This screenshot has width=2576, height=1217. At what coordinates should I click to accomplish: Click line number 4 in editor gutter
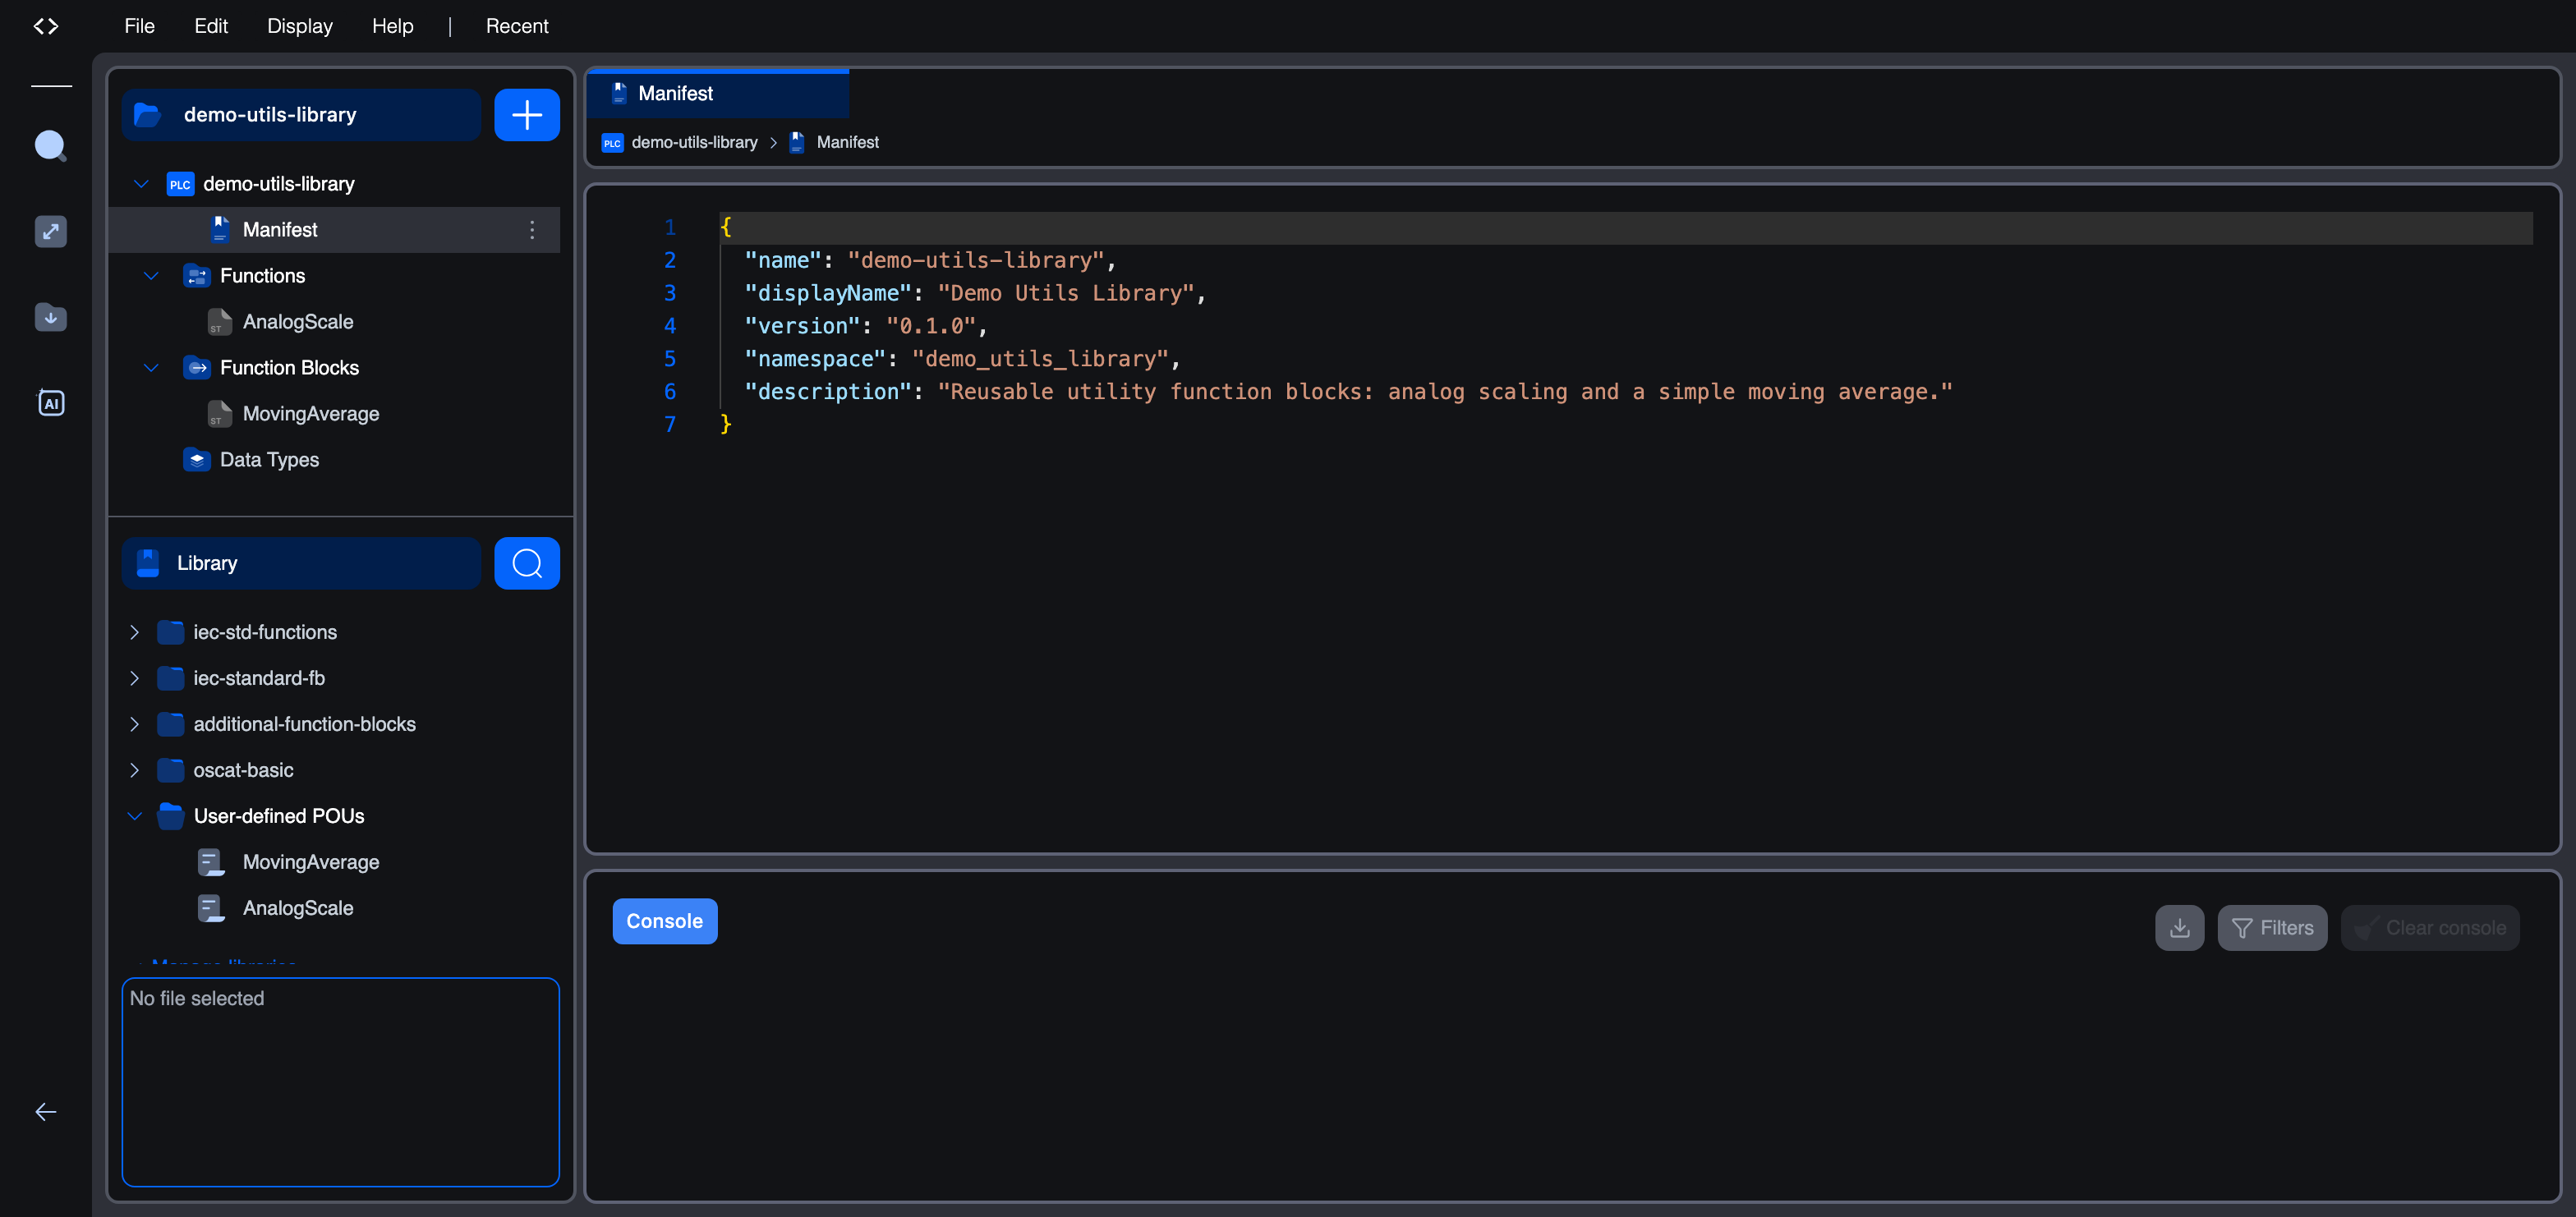[670, 326]
